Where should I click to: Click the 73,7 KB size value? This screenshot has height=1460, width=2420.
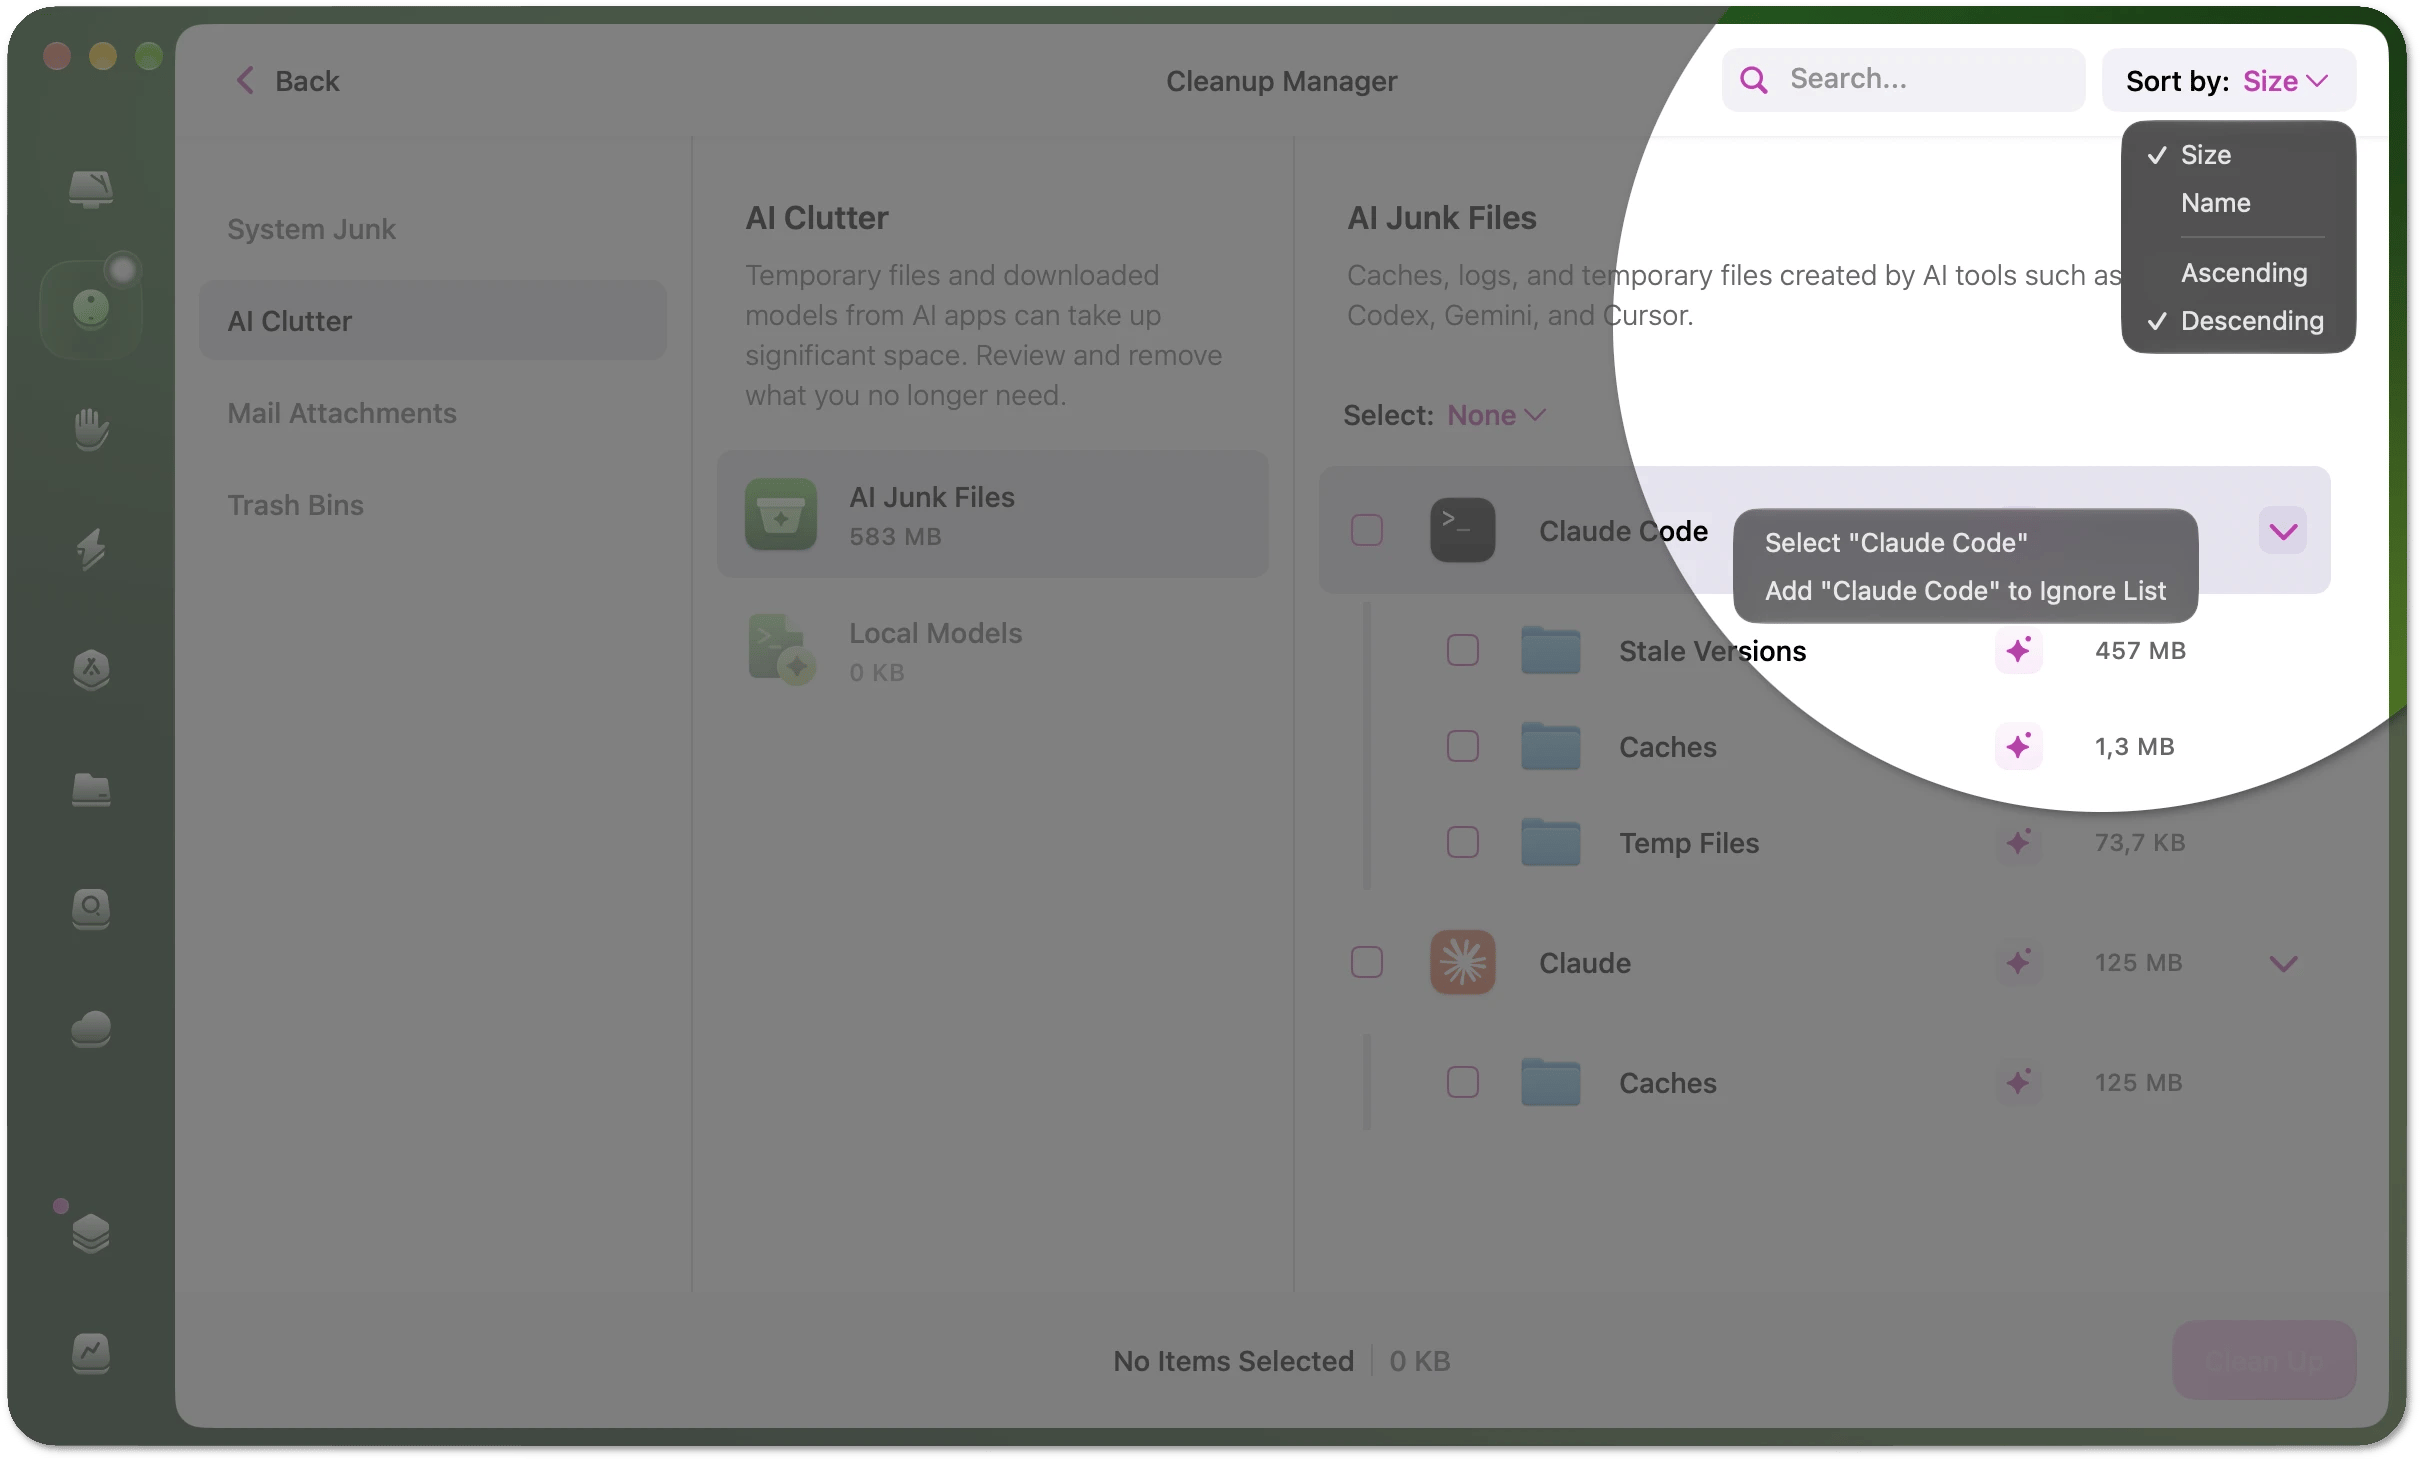[2140, 843]
